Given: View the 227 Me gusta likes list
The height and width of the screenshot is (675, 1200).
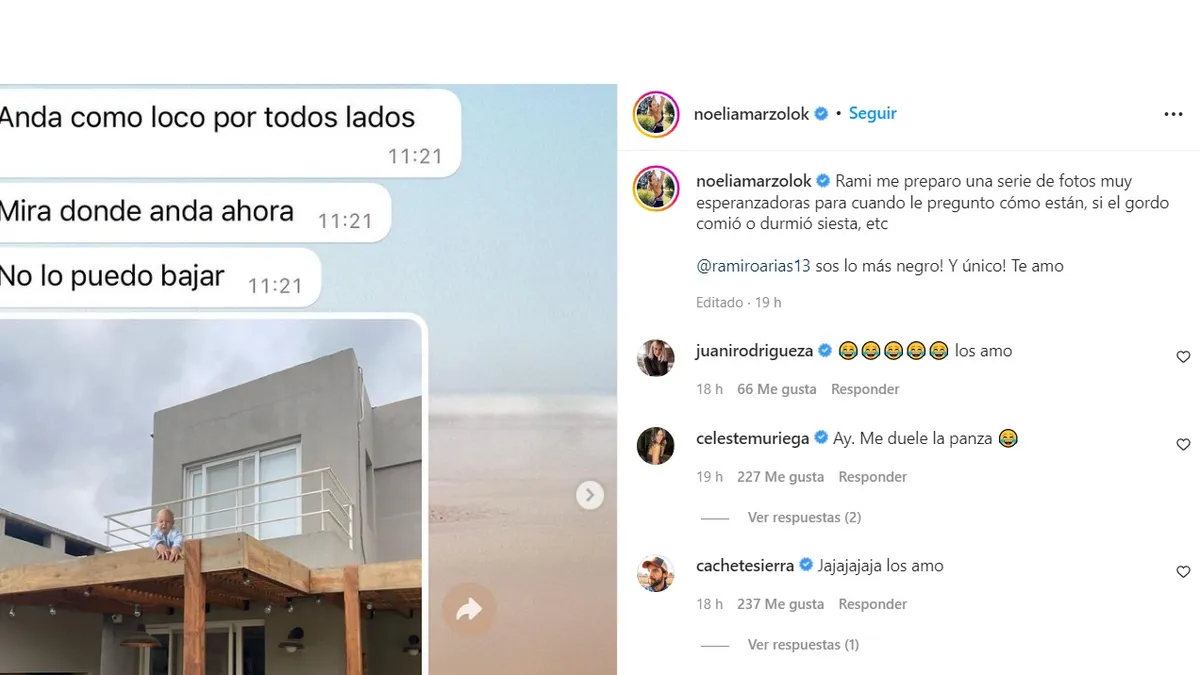Looking at the screenshot, I should (780, 477).
